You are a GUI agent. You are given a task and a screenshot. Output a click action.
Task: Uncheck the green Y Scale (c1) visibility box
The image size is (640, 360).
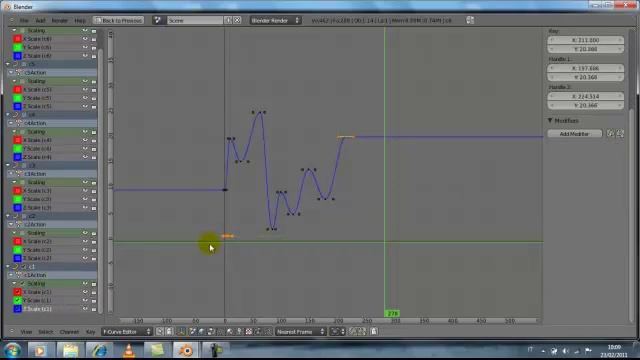click(17, 300)
